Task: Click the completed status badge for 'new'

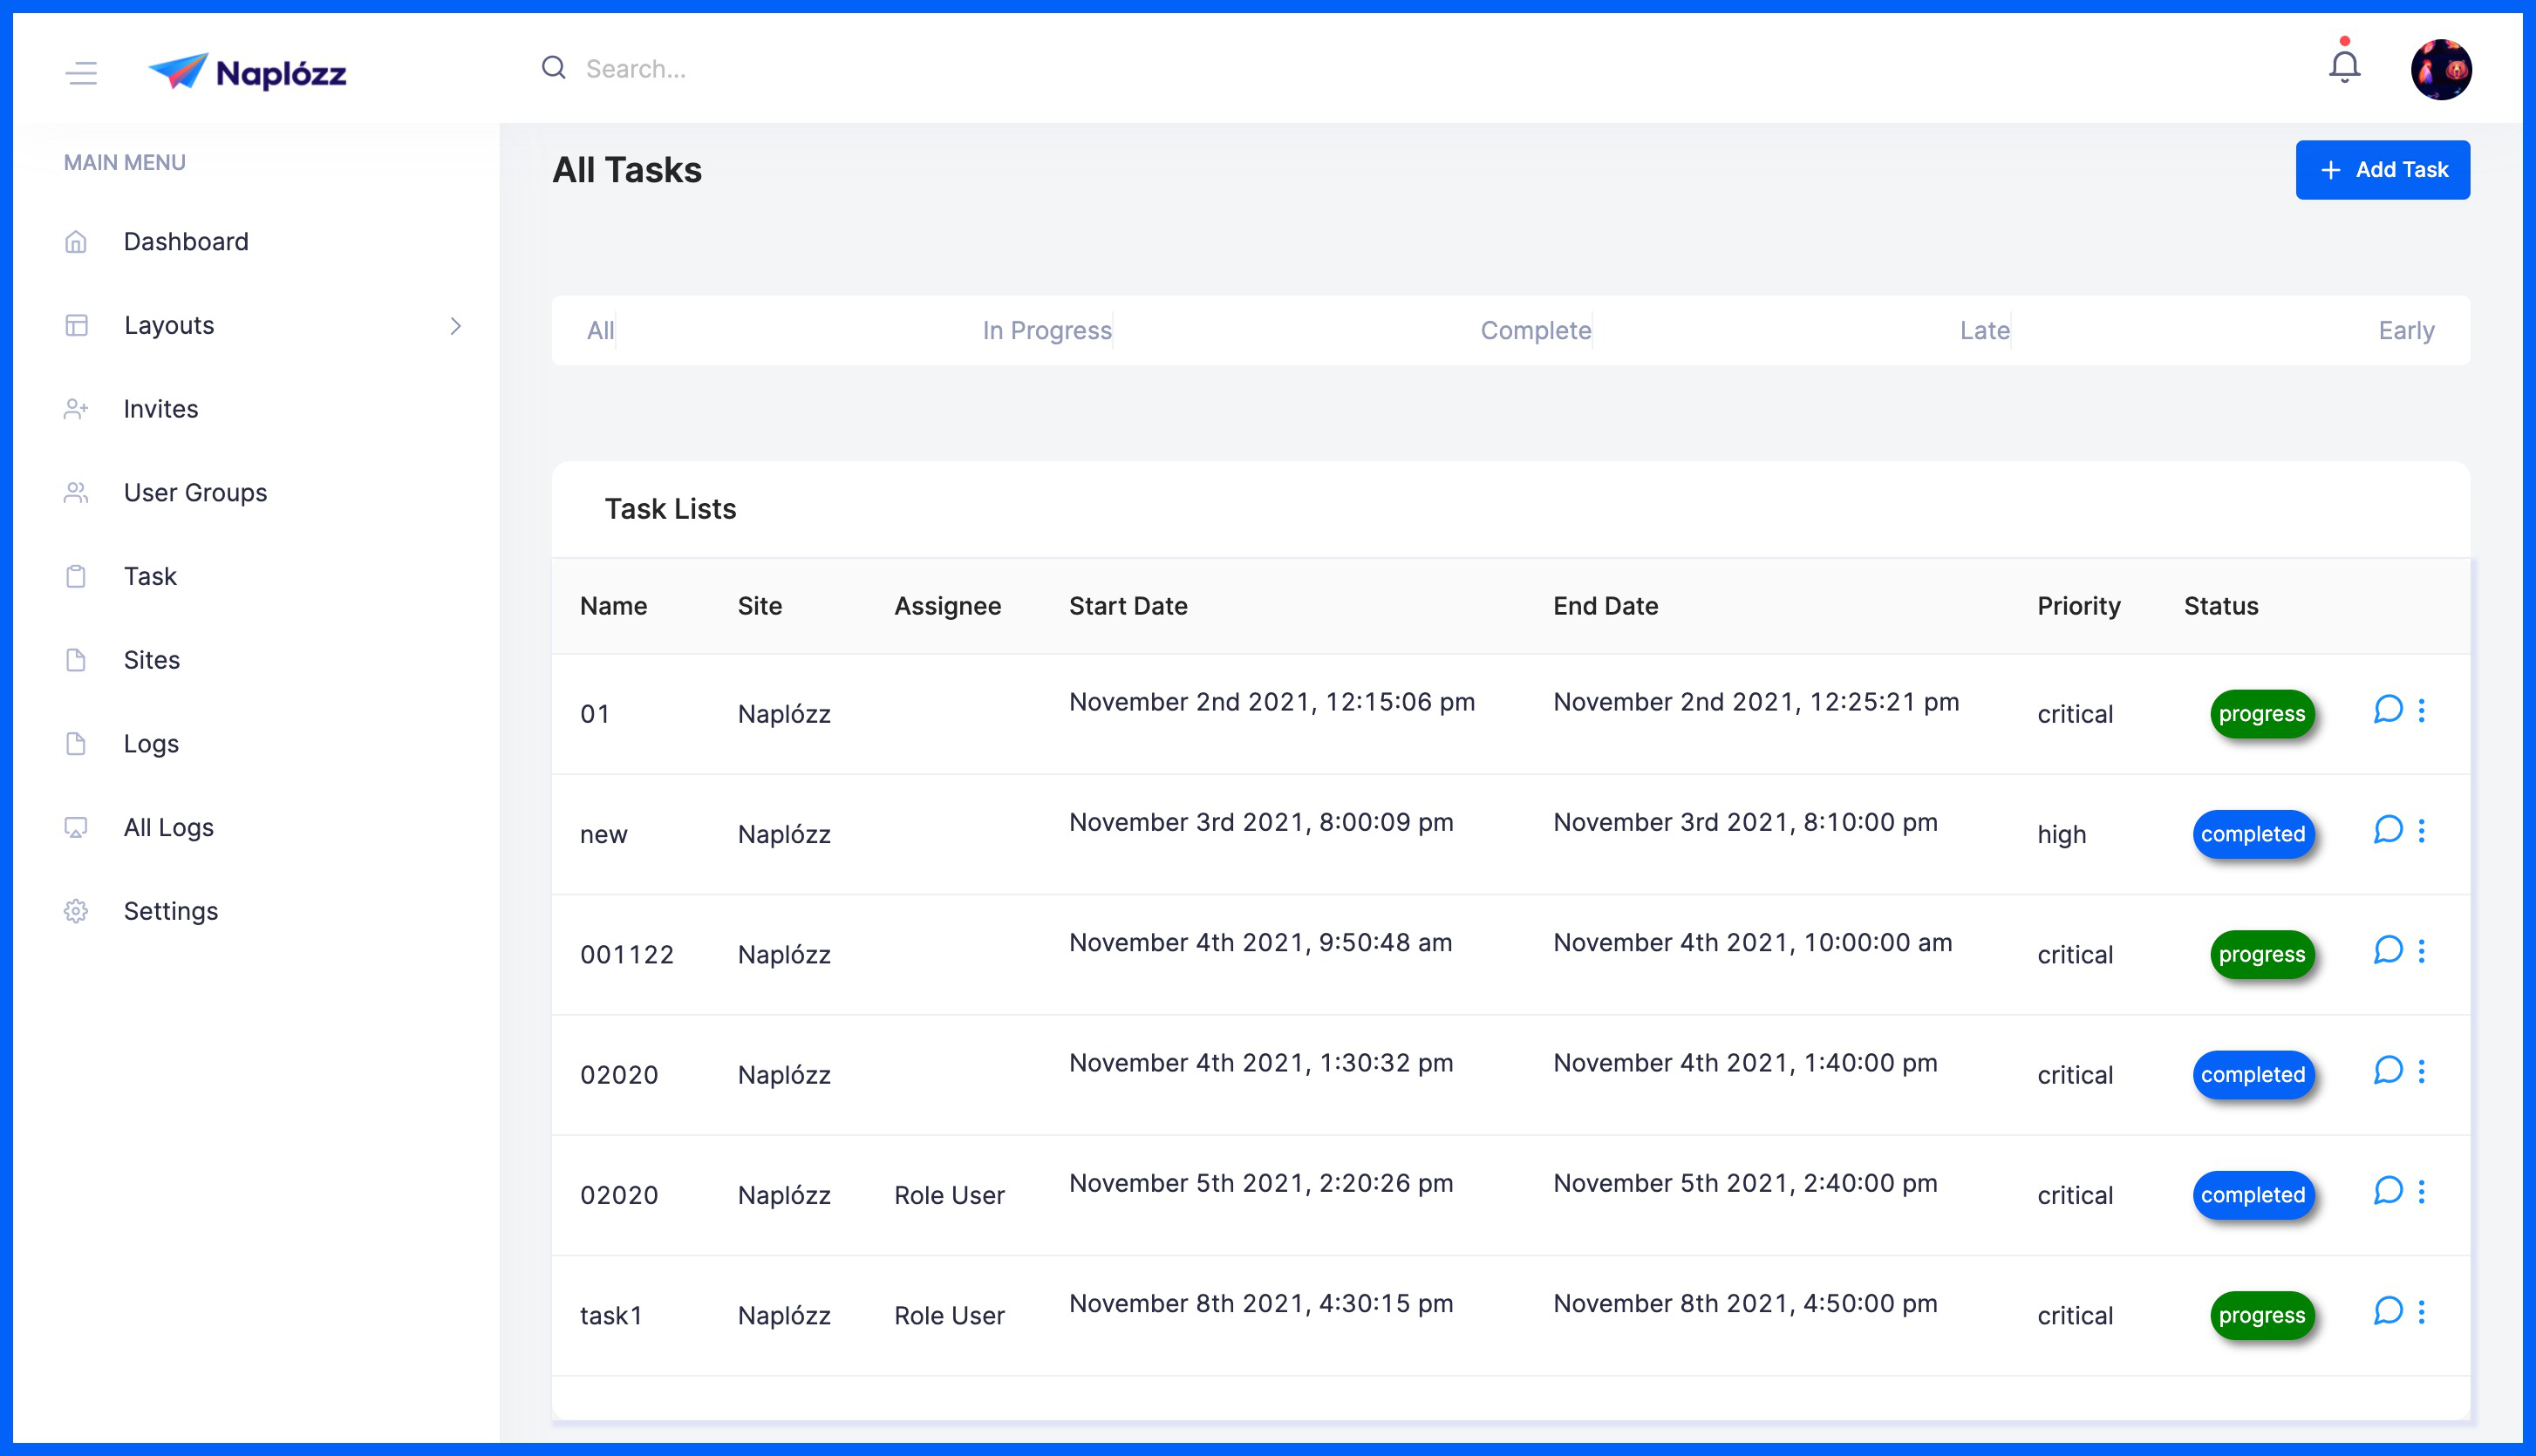Action: (2252, 834)
